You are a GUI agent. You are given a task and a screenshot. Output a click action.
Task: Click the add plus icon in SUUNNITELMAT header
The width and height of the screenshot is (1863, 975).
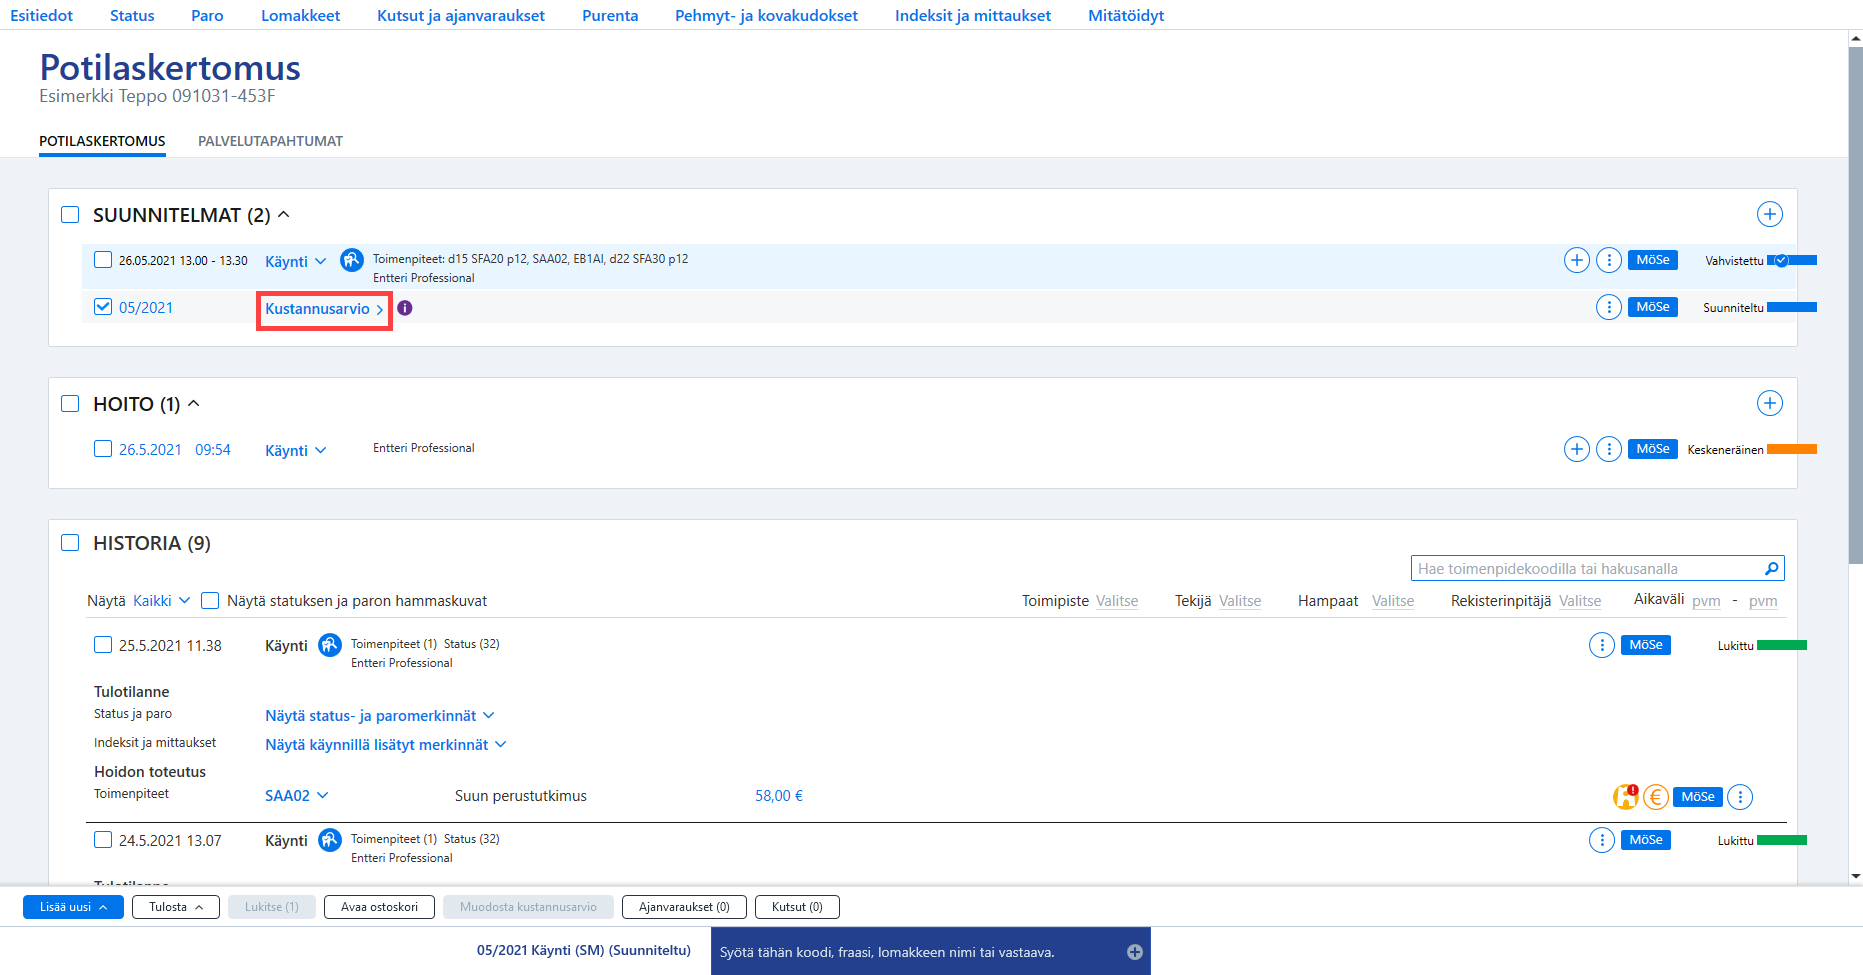pos(1769,214)
